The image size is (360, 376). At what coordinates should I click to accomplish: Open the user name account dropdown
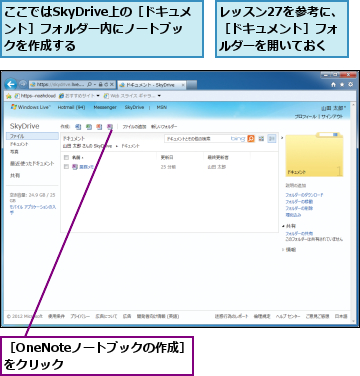[334, 108]
